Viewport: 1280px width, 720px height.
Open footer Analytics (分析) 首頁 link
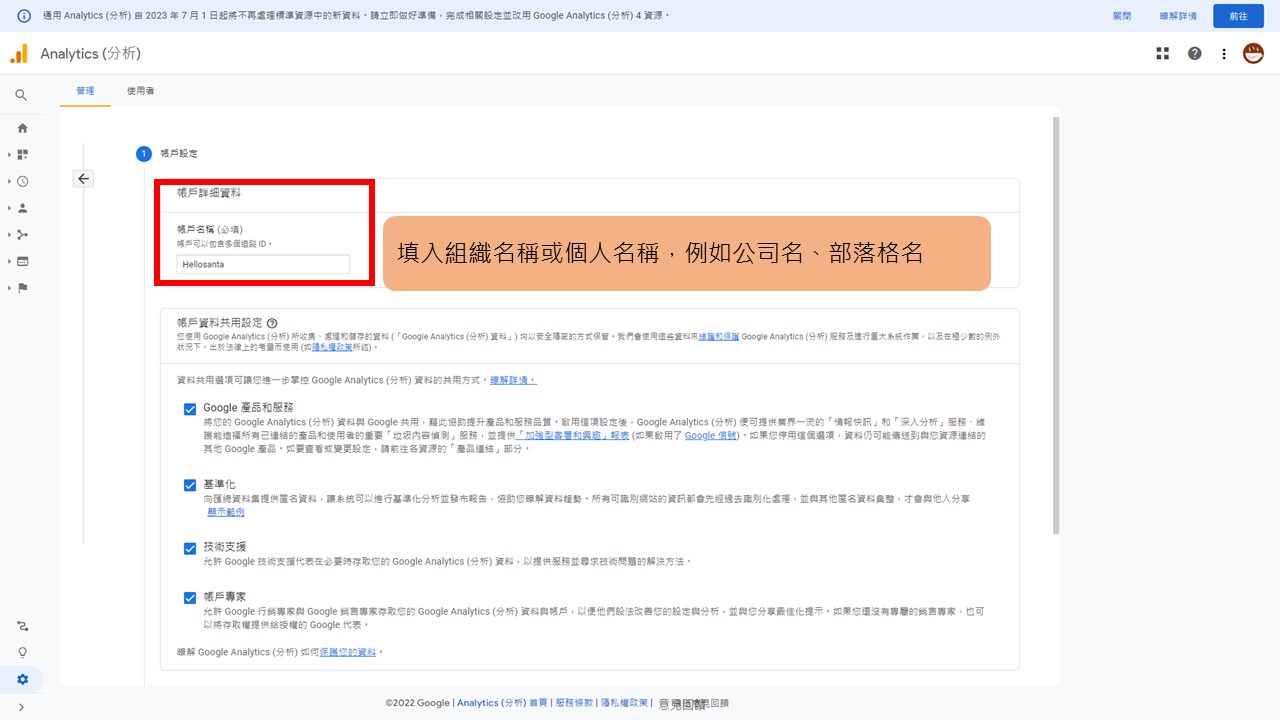(502, 703)
